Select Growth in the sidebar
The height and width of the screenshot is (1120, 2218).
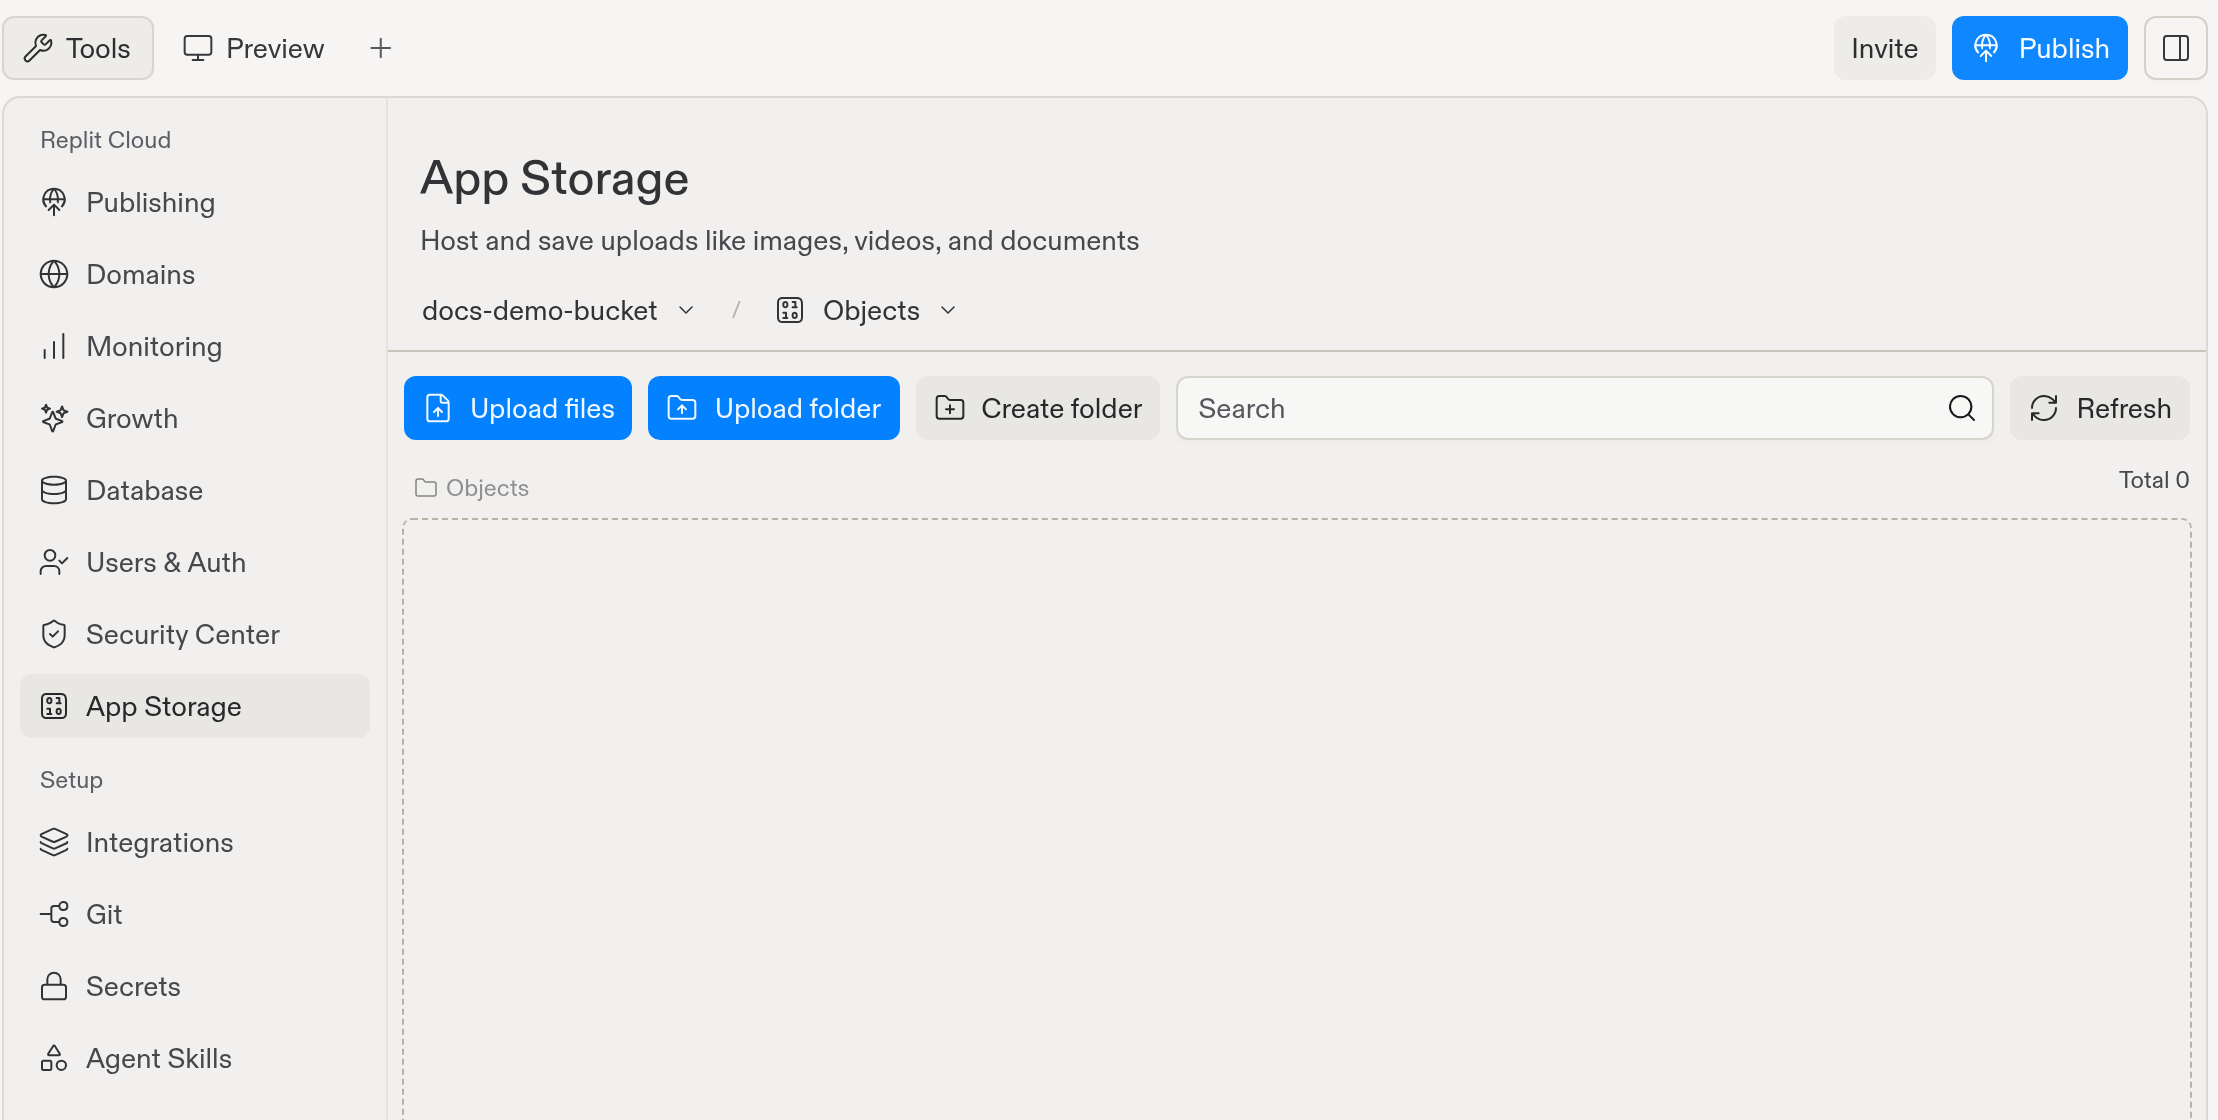[x=195, y=418]
